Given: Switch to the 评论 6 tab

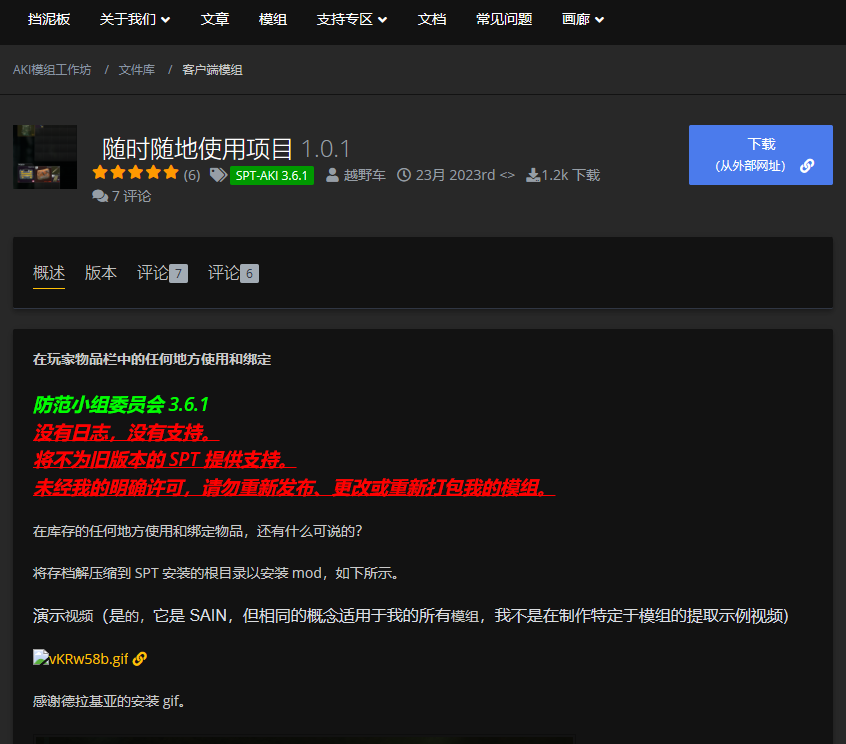Looking at the screenshot, I should click(x=233, y=273).
